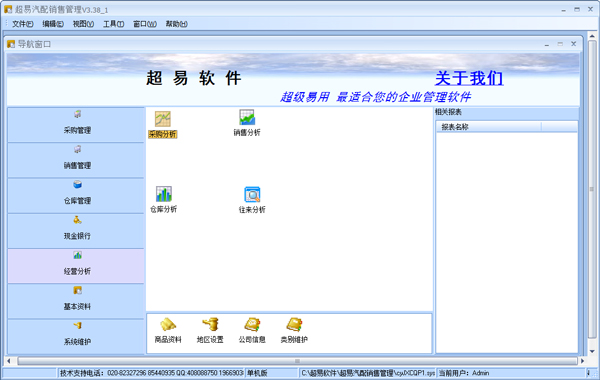Screen dimensions: 600x380
Task: Open the 视图 menu
Action: 83,24
